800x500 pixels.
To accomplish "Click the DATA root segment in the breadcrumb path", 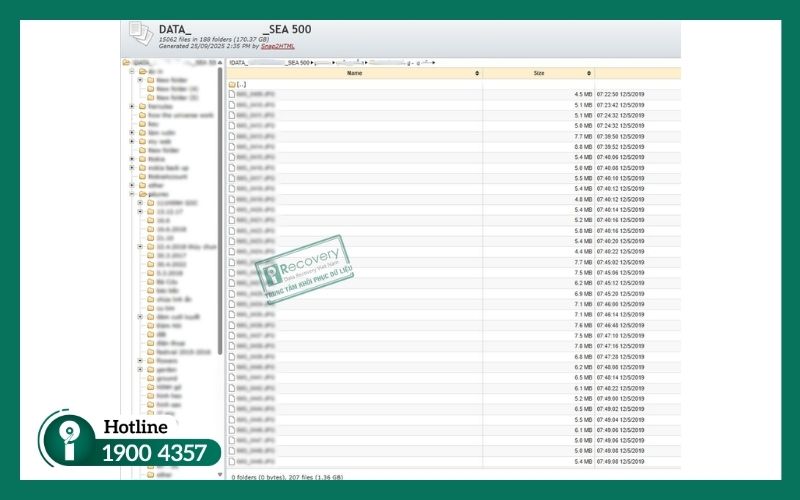I will (240, 62).
